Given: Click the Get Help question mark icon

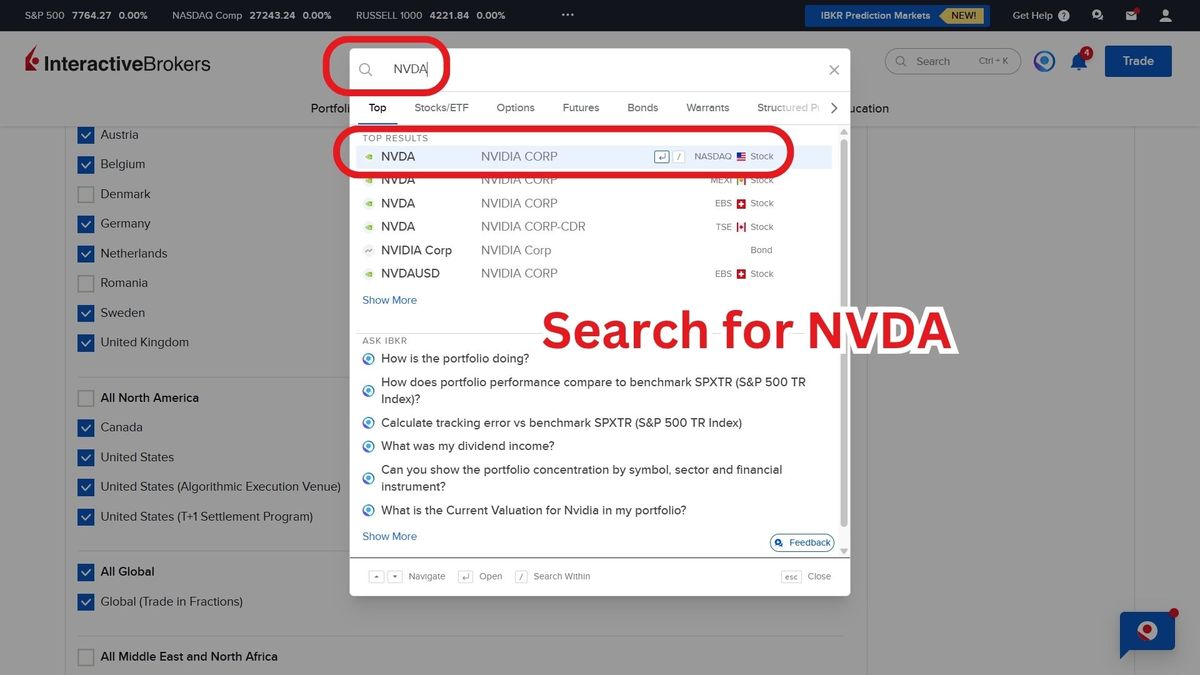Looking at the screenshot, I should pyautogui.click(x=1063, y=16).
